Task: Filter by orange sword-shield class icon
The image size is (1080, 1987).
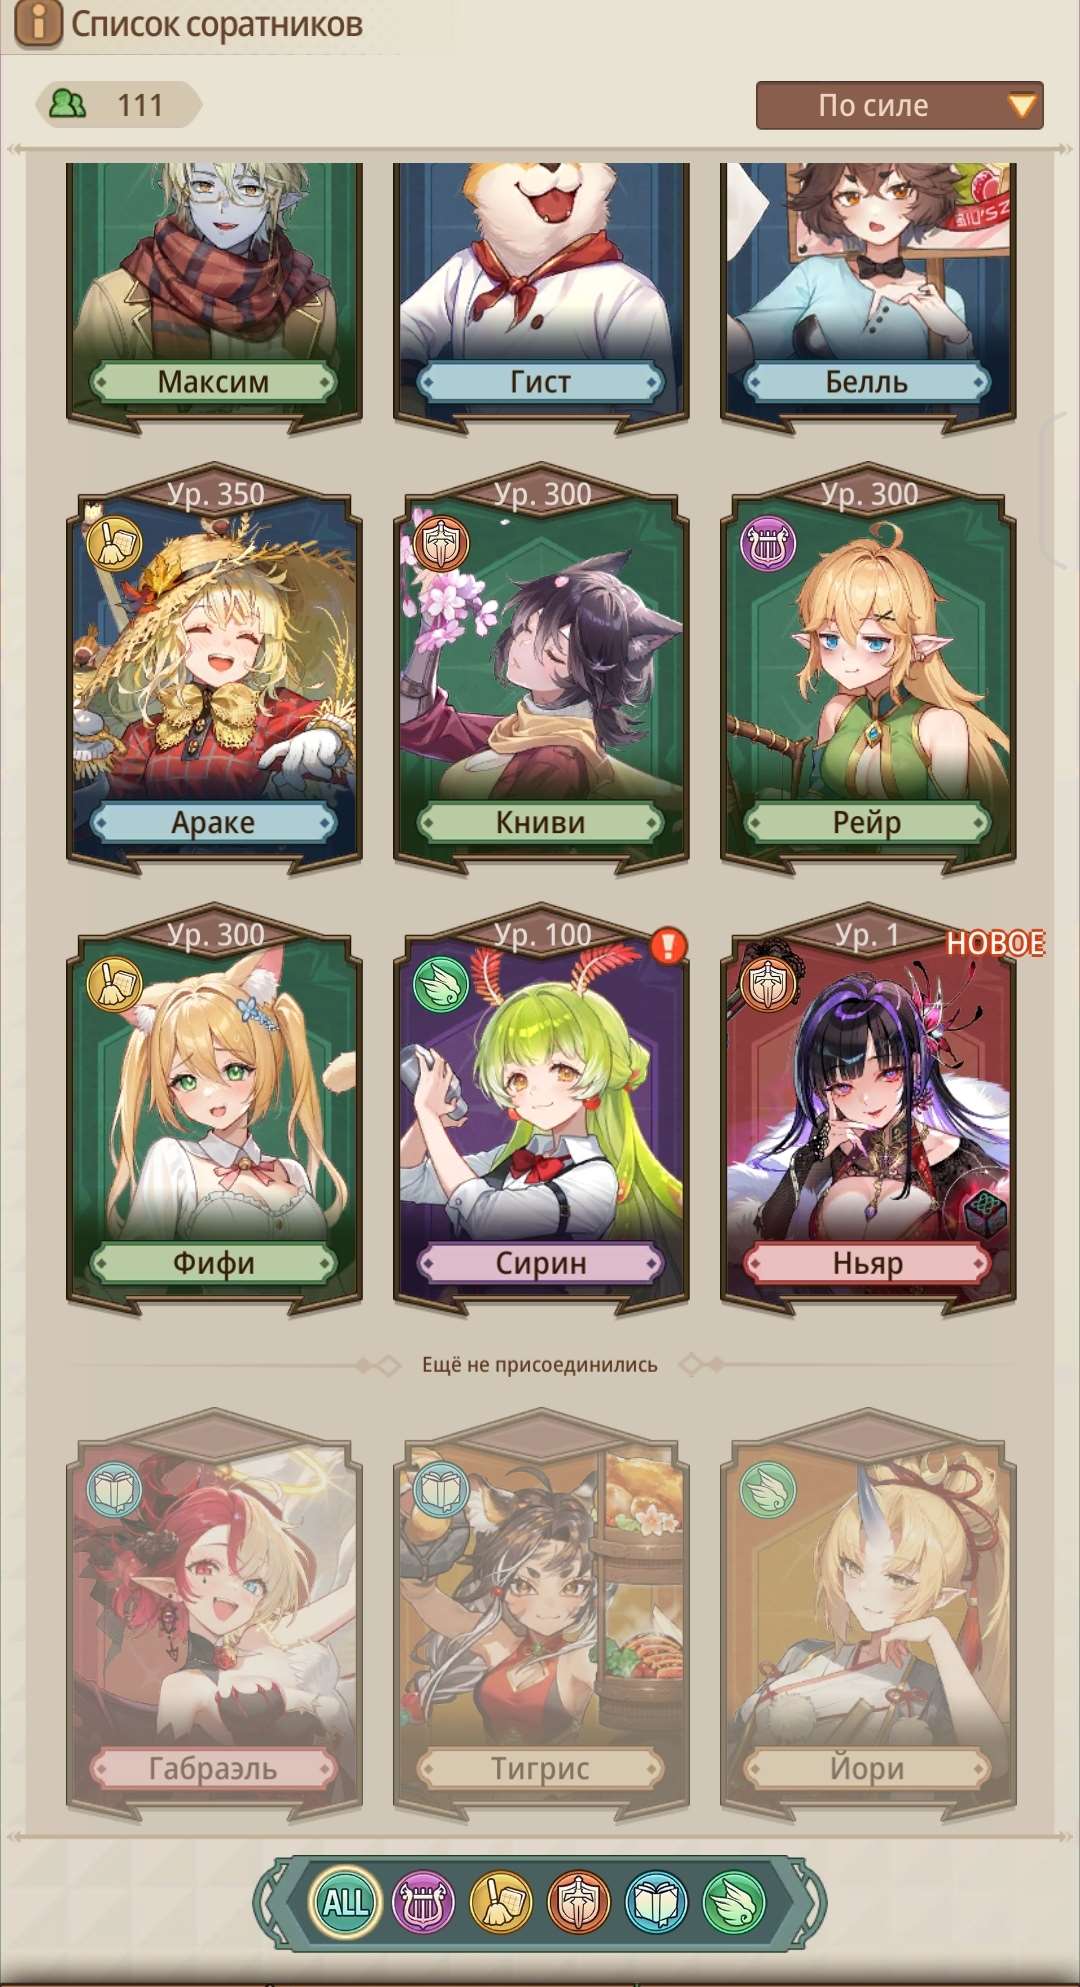Action: [x=578, y=1901]
